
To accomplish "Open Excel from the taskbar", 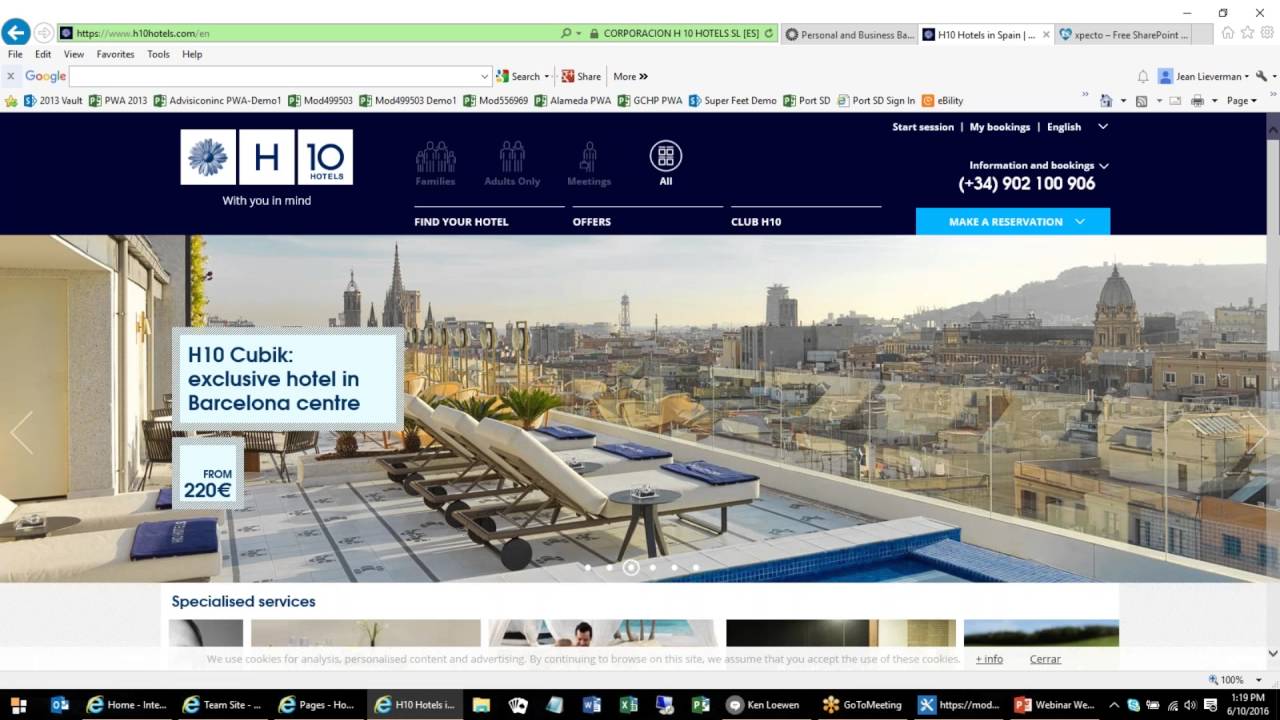I will tap(628, 704).
